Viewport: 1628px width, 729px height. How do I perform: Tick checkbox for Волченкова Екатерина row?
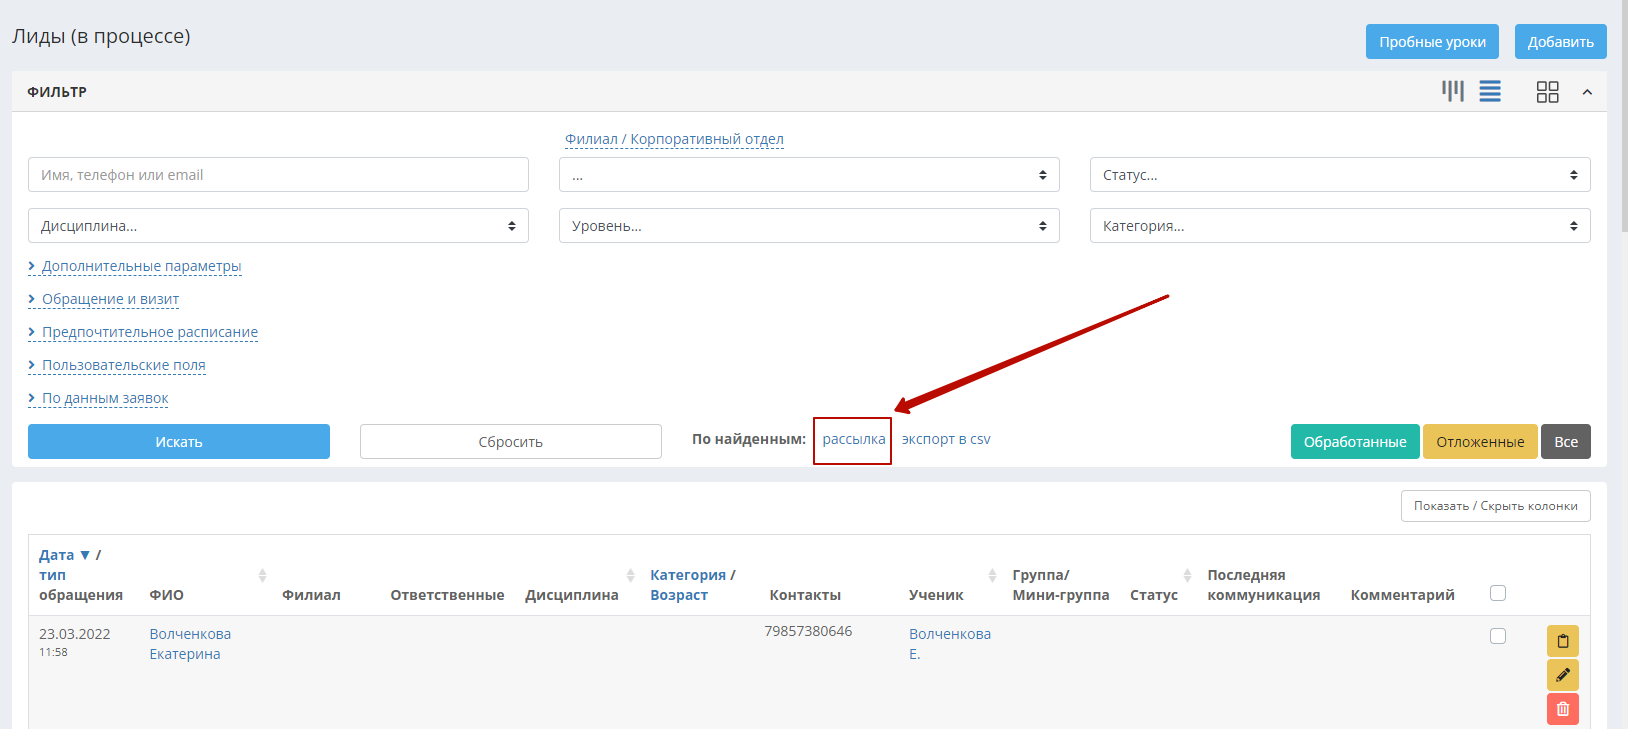(x=1498, y=636)
